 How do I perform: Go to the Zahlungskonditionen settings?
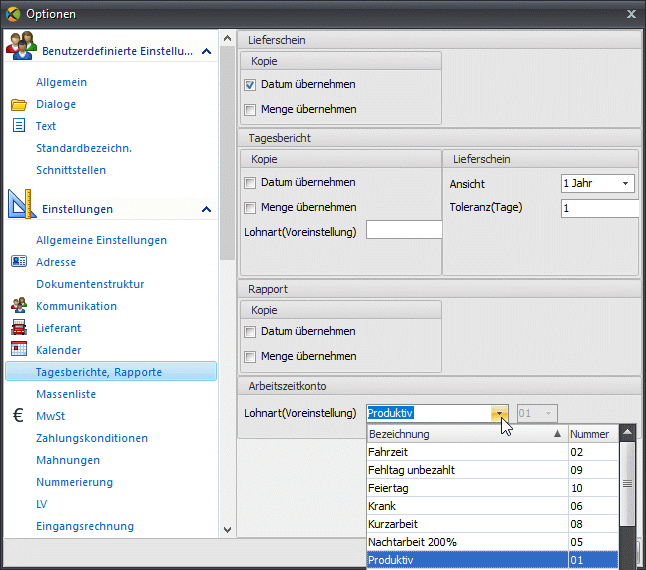[x=92, y=438]
